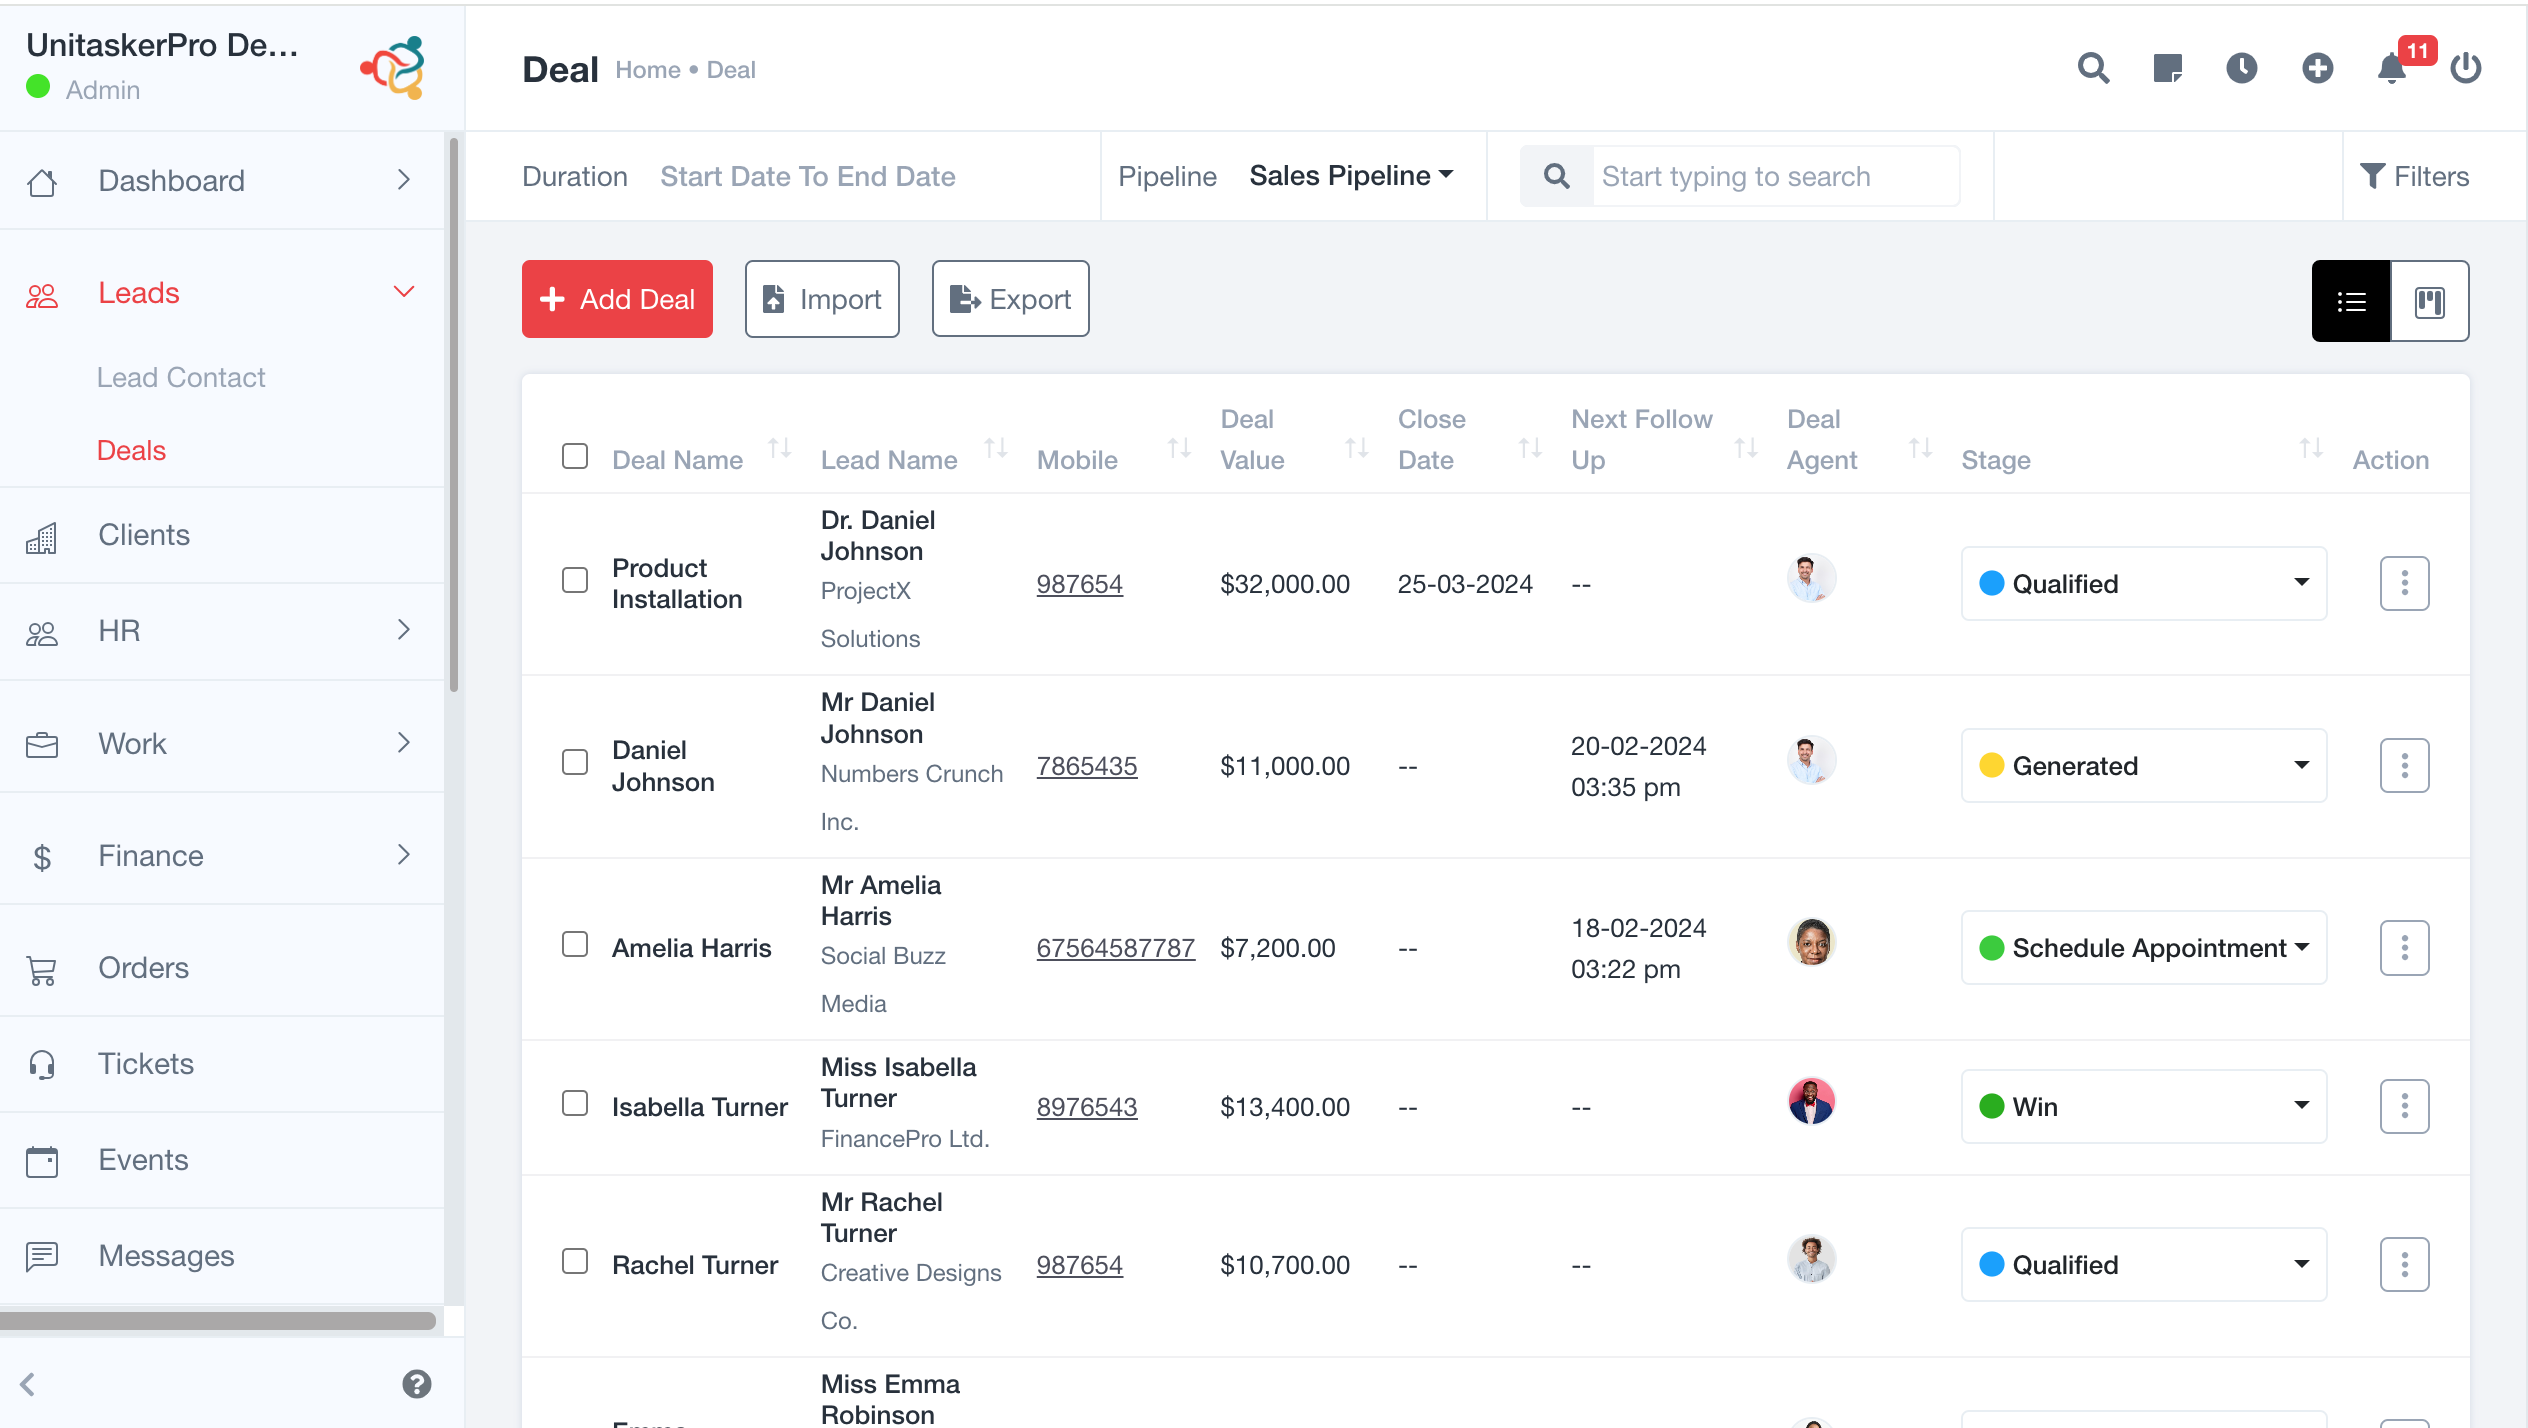This screenshot has width=2528, height=1428.
Task: Click the Import button
Action: pos(822,299)
